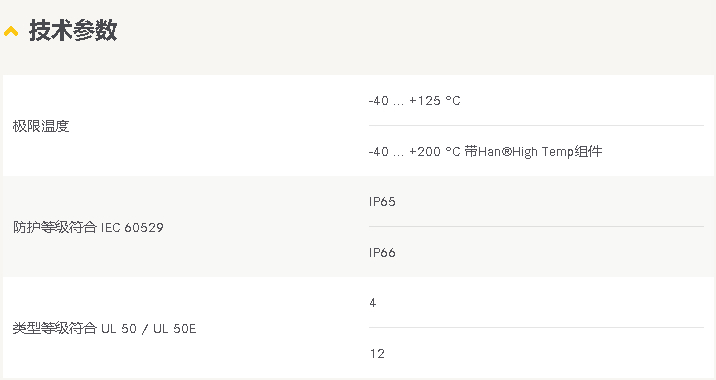Select the 类型等级符合 UL 50 / UL 50E label
This screenshot has width=716, height=380.
tap(104, 328)
